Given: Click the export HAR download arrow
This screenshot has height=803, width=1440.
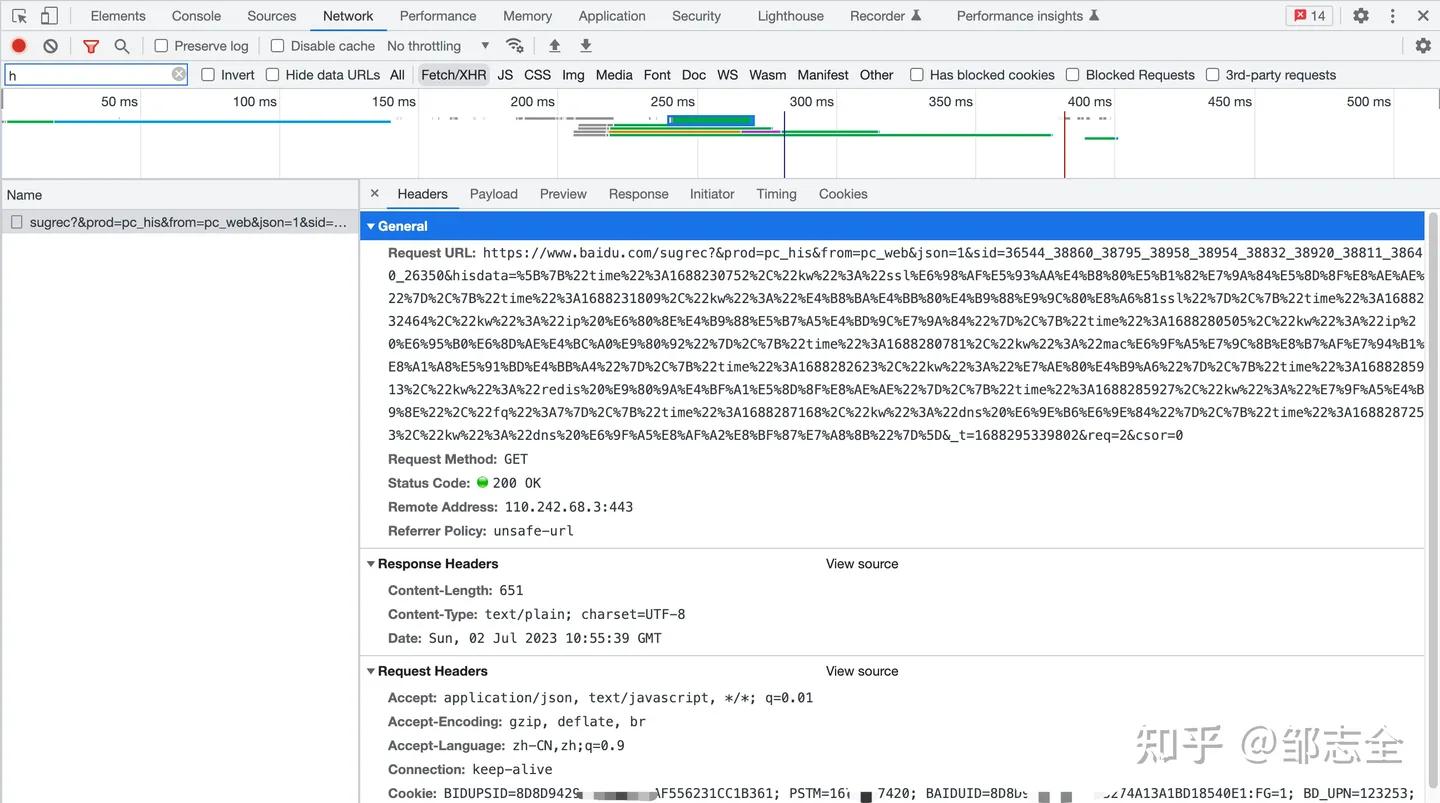Looking at the screenshot, I should click(x=586, y=46).
